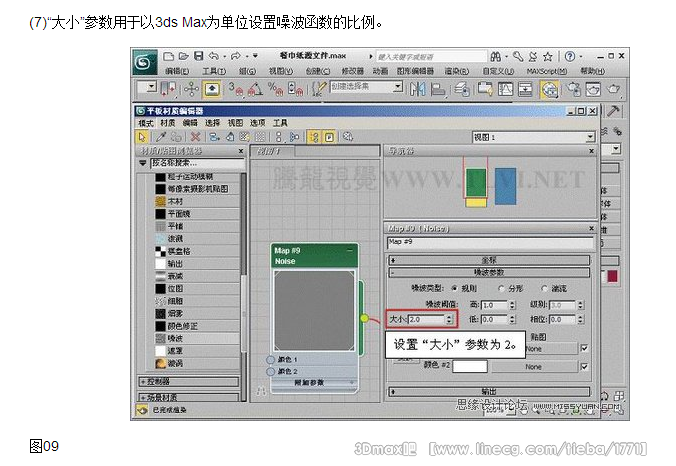Image resolution: width=676 pixels, height=466 pixels.
Task: Click the help question mark icon
Action: [570, 56]
